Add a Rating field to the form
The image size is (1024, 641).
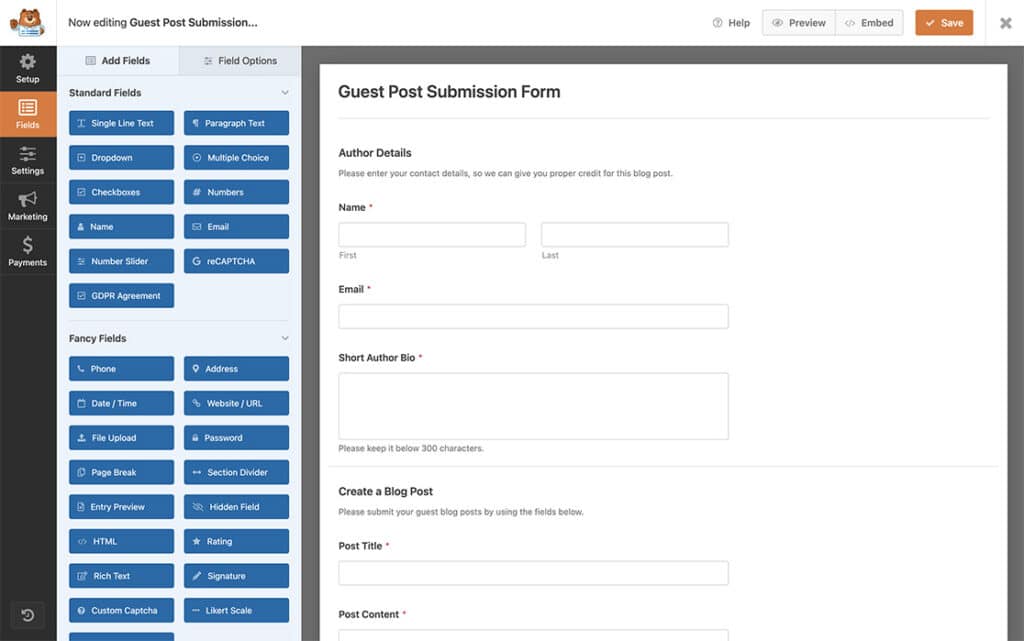click(236, 541)
